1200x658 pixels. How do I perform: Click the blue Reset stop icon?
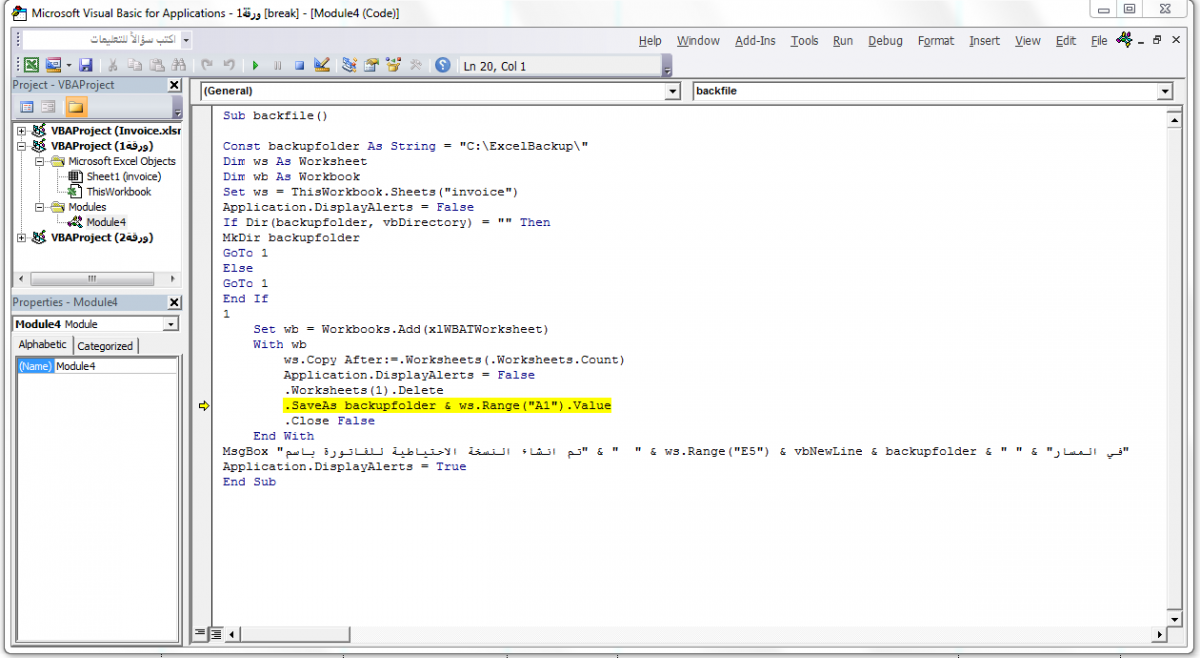tap(299, 65)
